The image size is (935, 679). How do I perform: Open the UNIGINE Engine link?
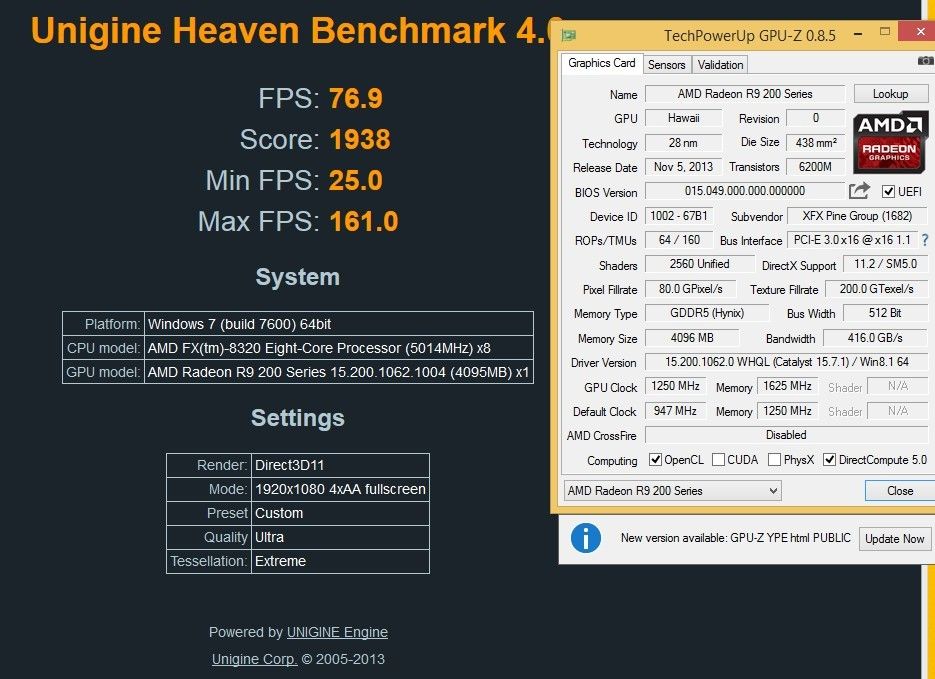click(x=337, y=632)
